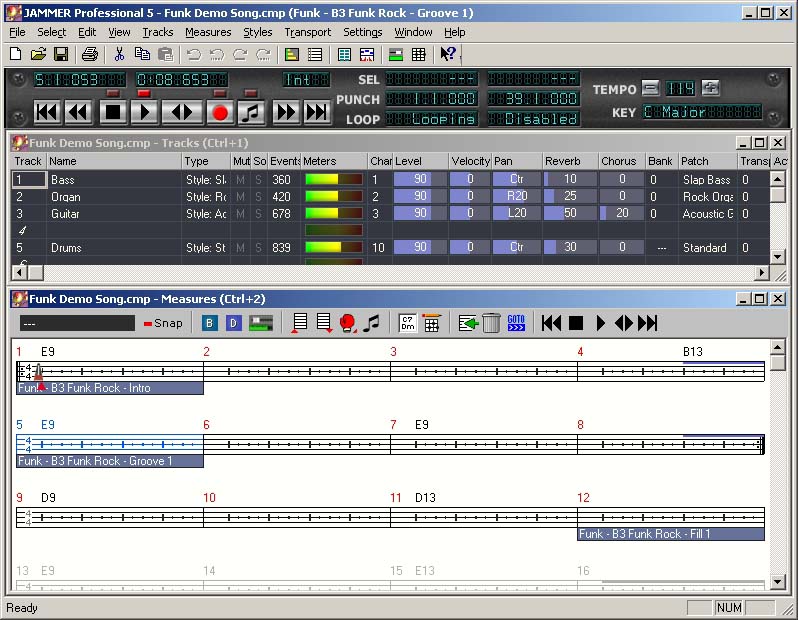This screenshot has height=620, width=798.
Task: Click the C Major key display
Action: 702,111
